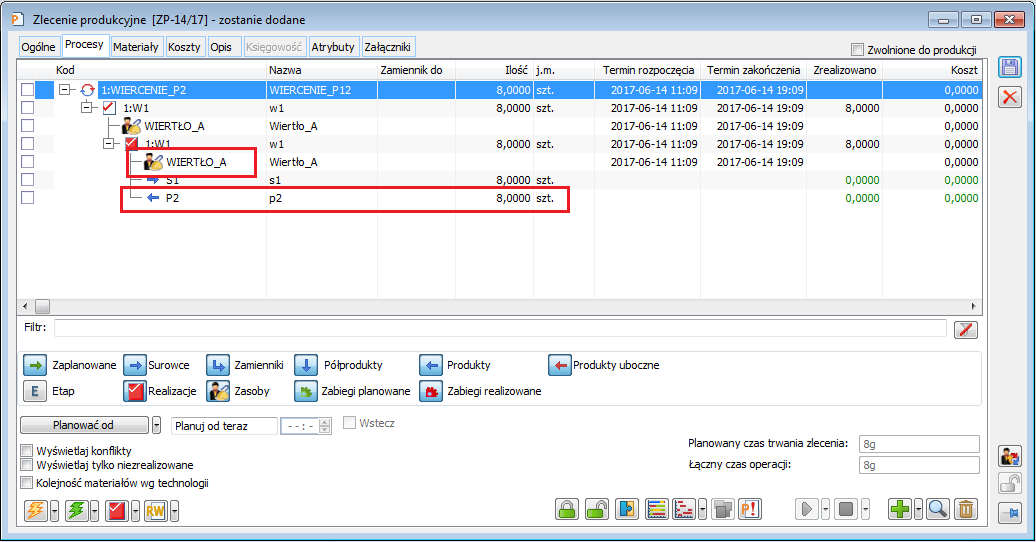Switch to the Ogólne tab
Screen dimensions: 1036x542
coord(38,47)
